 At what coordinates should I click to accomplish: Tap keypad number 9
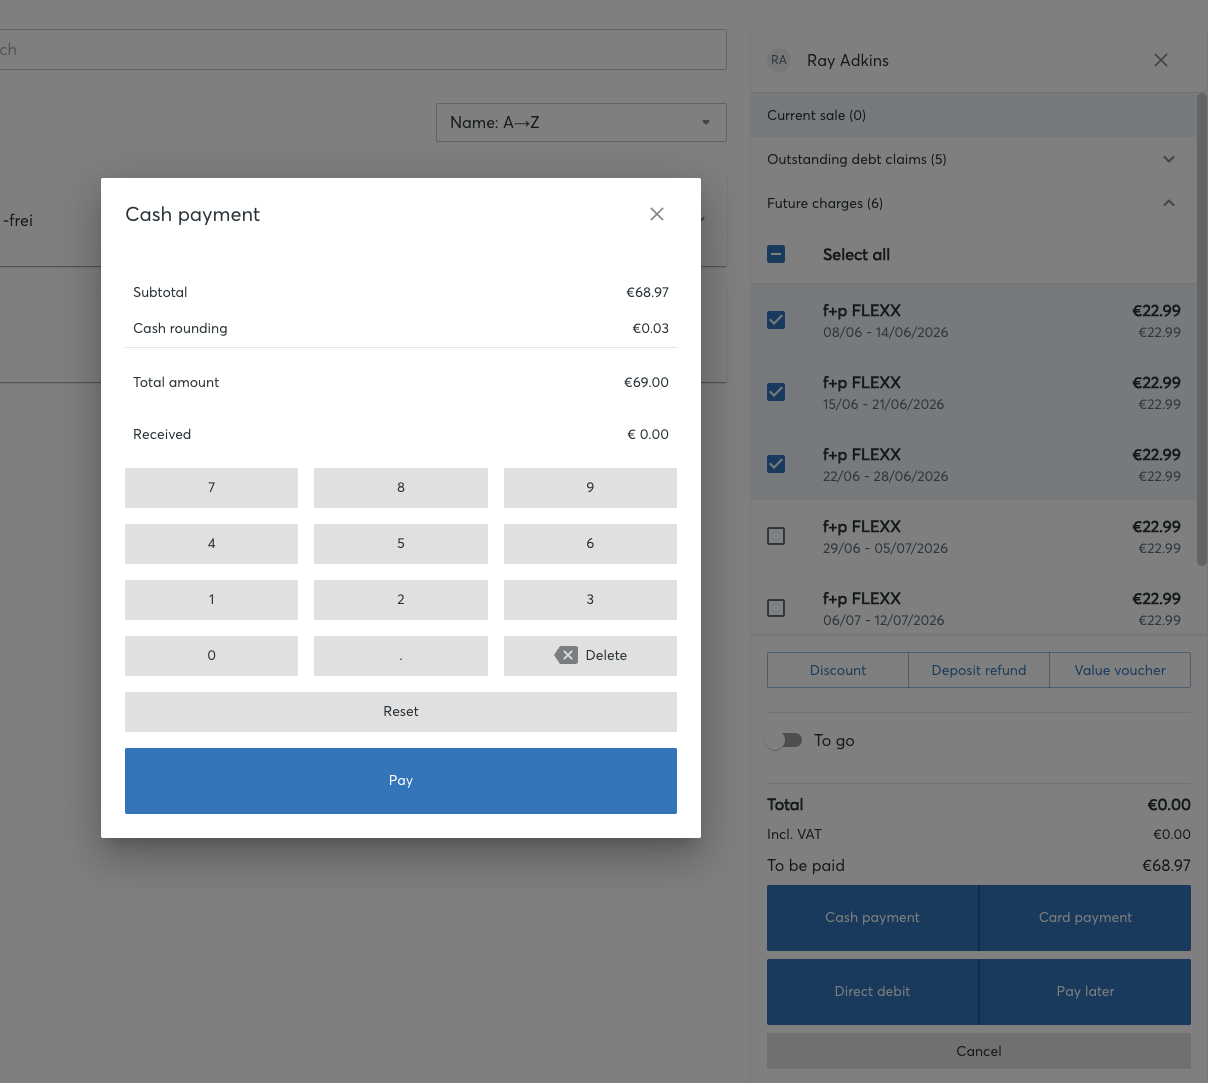coord(590,488)
